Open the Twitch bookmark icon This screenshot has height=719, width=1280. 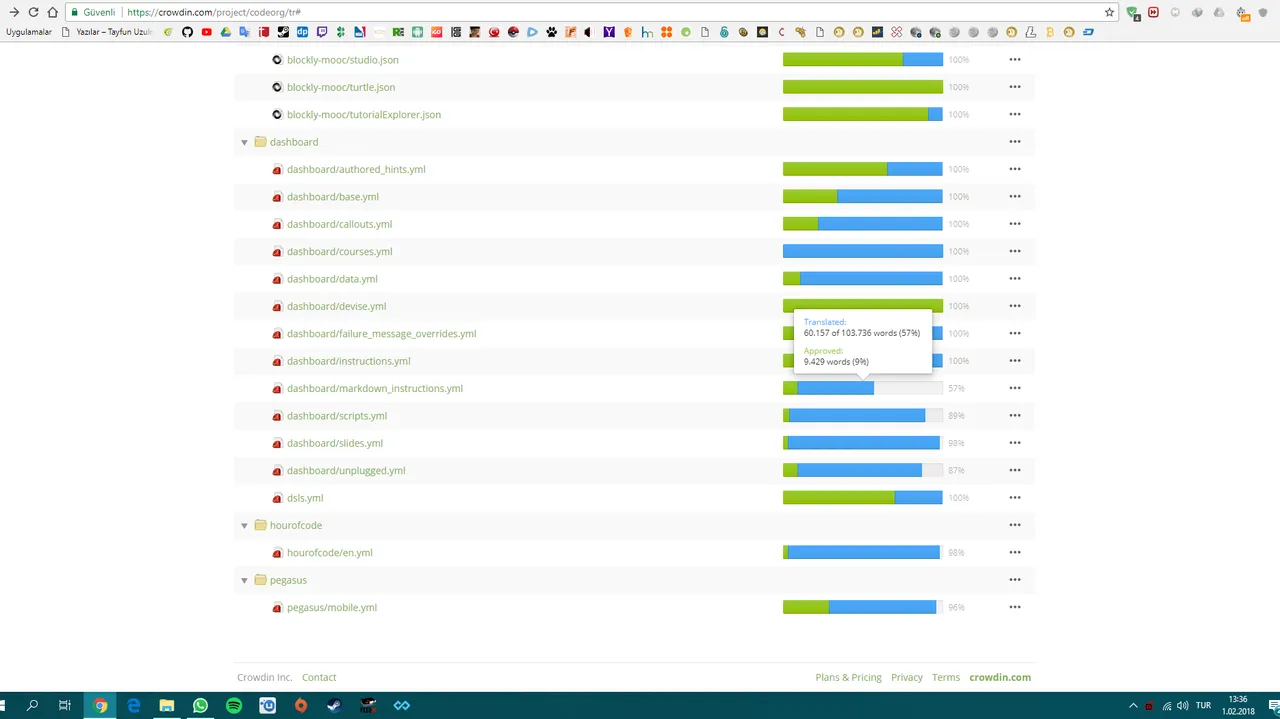coord(322,32)
